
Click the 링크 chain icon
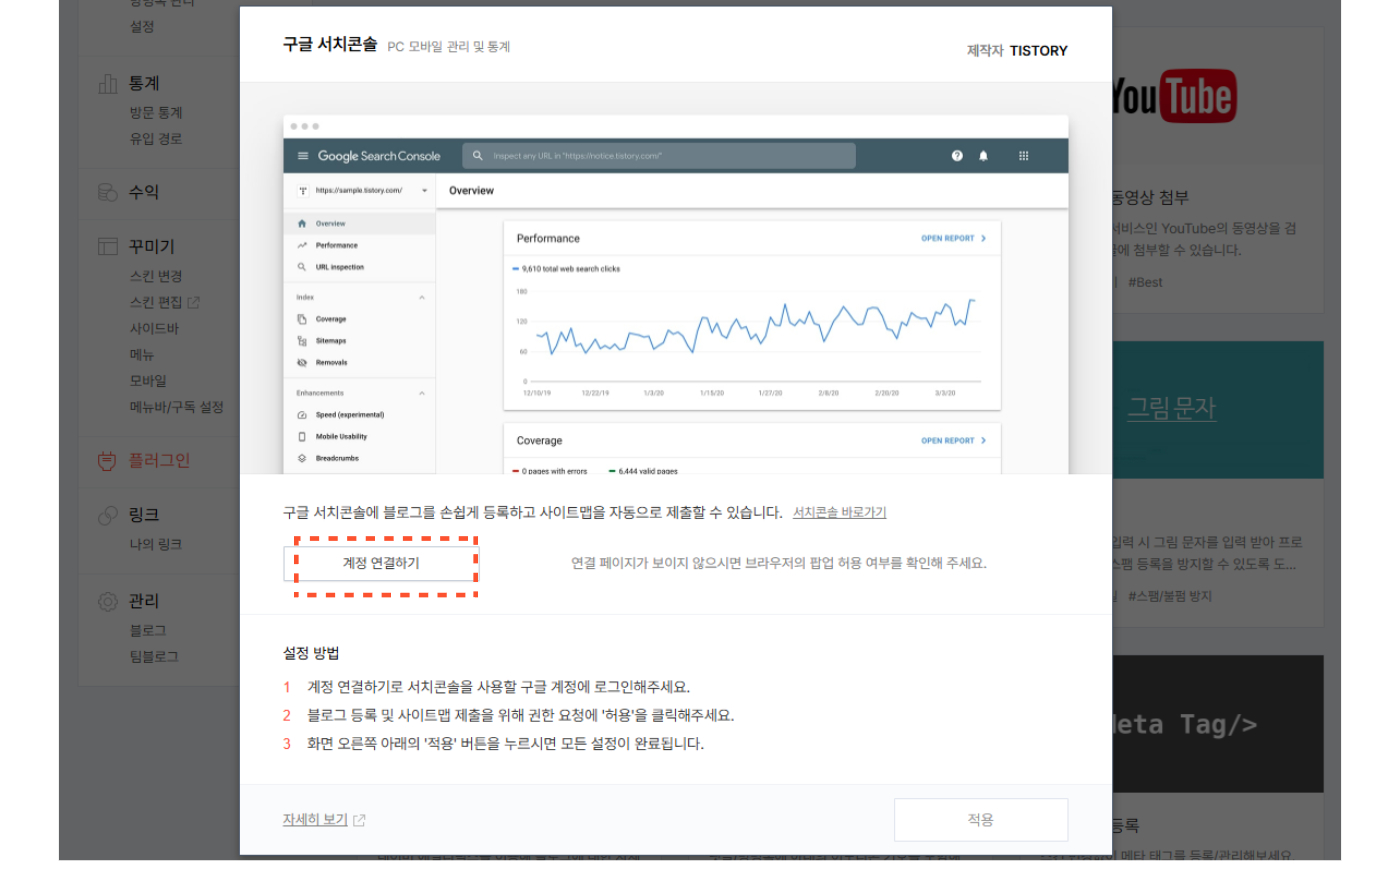pos(108,515)
